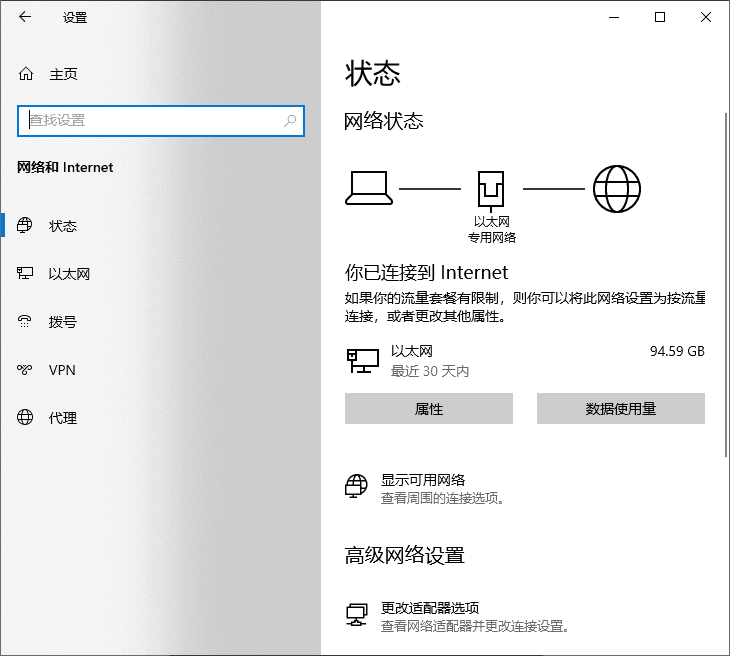Focus the 查找设置 search box
The image size is (730, 656).
[161, 121]
